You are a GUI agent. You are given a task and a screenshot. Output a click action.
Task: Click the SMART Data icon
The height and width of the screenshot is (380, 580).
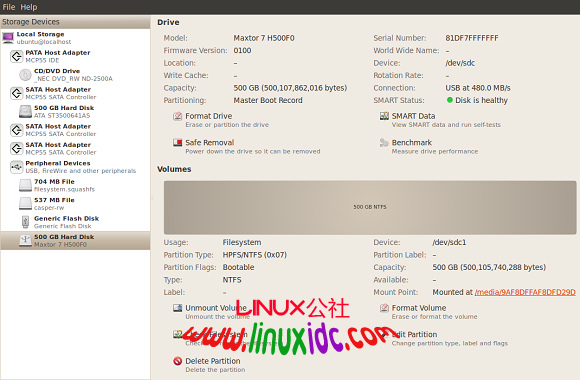point(384,116)
